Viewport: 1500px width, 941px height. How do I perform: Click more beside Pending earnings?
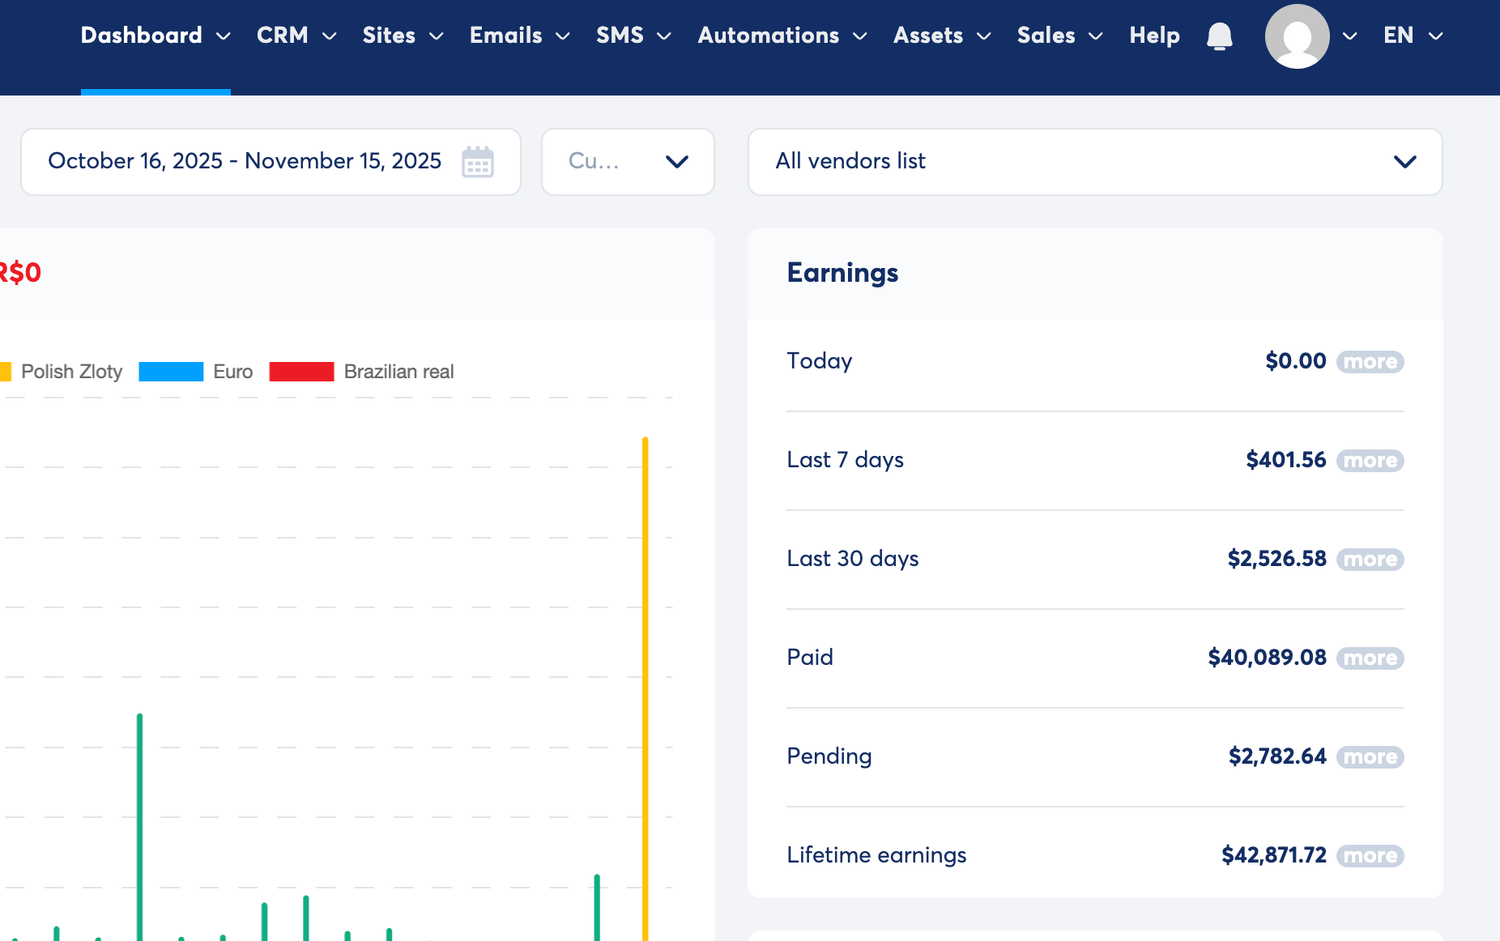coord(1370,757)
